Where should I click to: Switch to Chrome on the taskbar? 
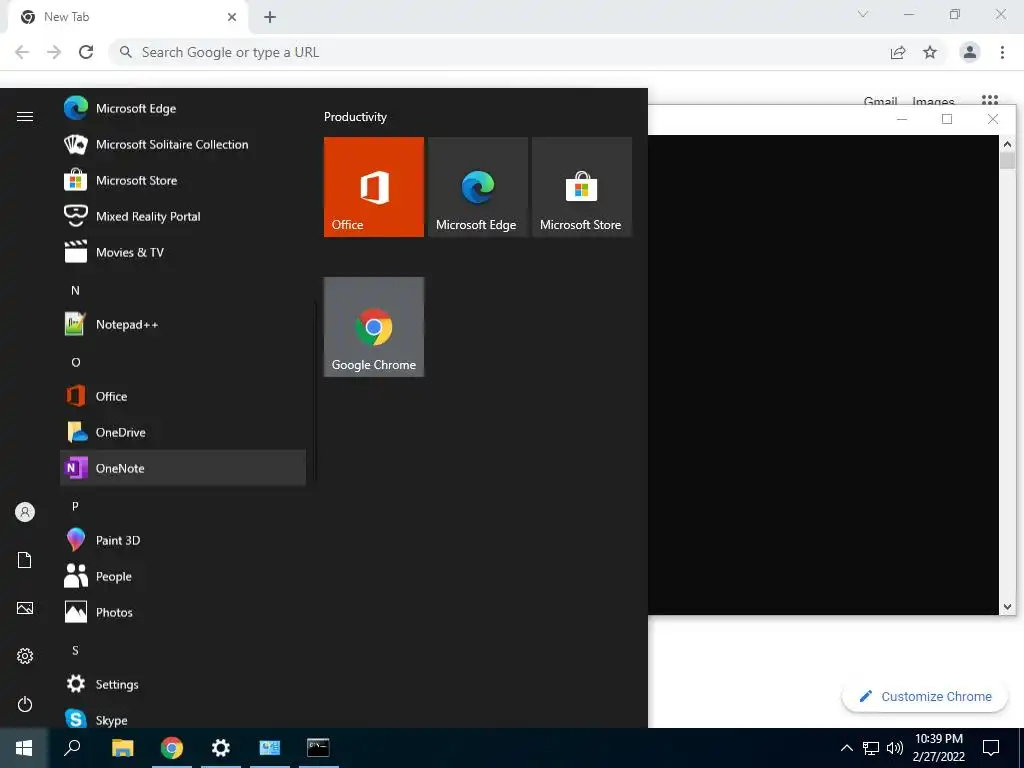point(172,748)
